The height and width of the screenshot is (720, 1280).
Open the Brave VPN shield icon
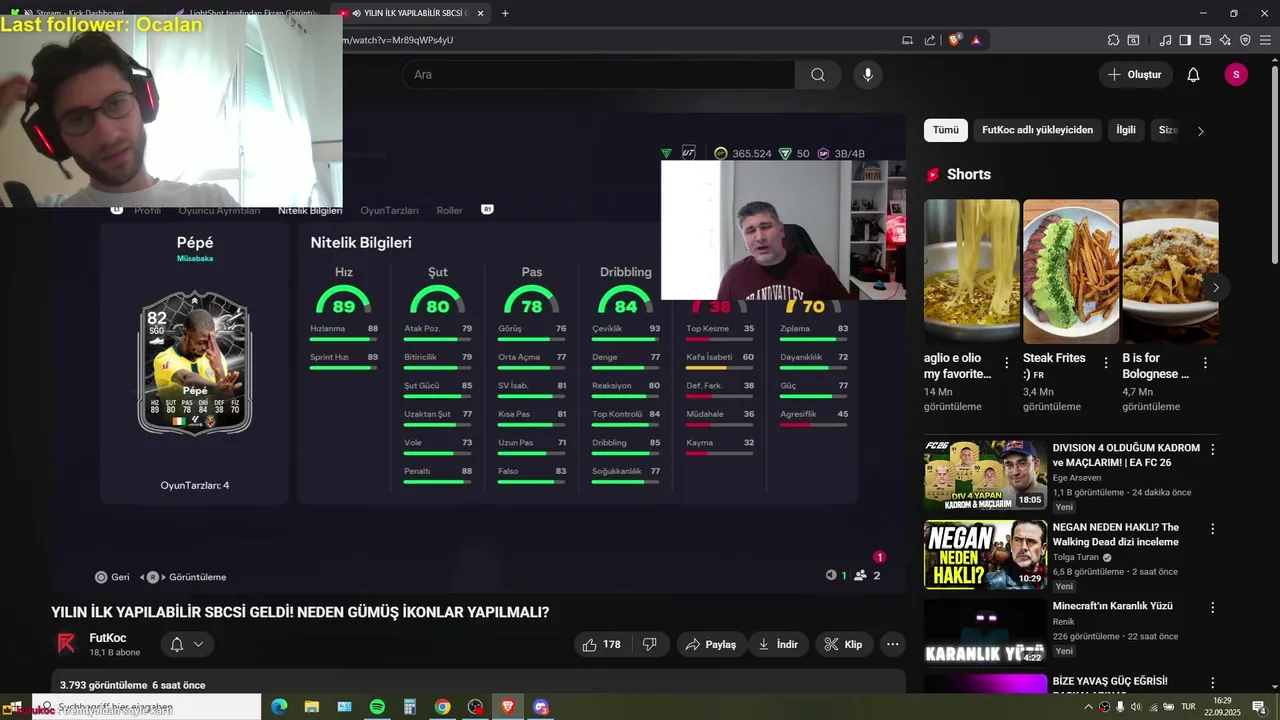coord(1245,40)
